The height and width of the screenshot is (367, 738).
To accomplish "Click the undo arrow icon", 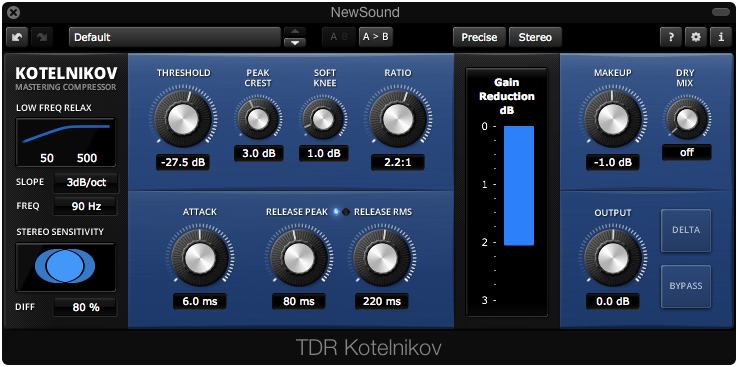I will (17, 37).
